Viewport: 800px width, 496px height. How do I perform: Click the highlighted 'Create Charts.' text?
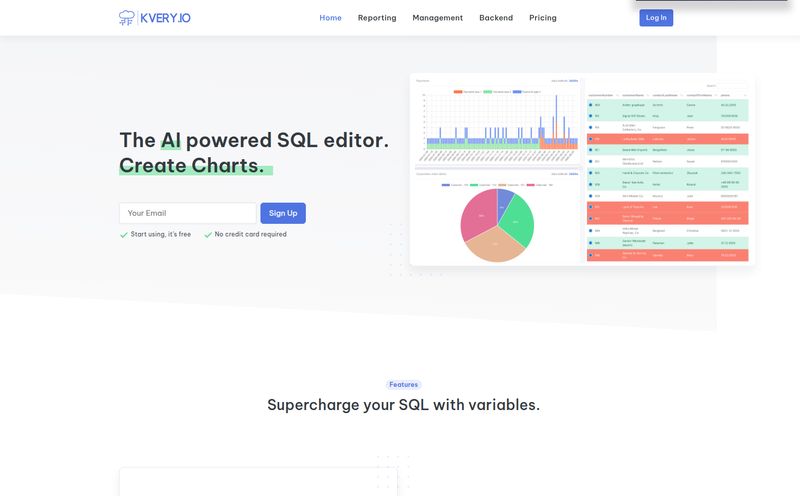click(192, 166)
